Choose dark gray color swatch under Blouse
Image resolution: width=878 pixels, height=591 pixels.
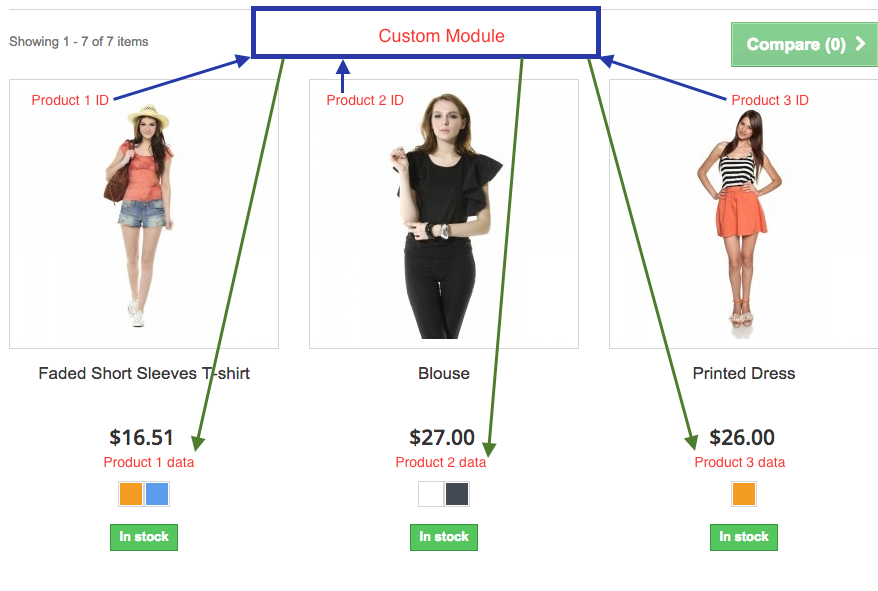tap(457, 494)
